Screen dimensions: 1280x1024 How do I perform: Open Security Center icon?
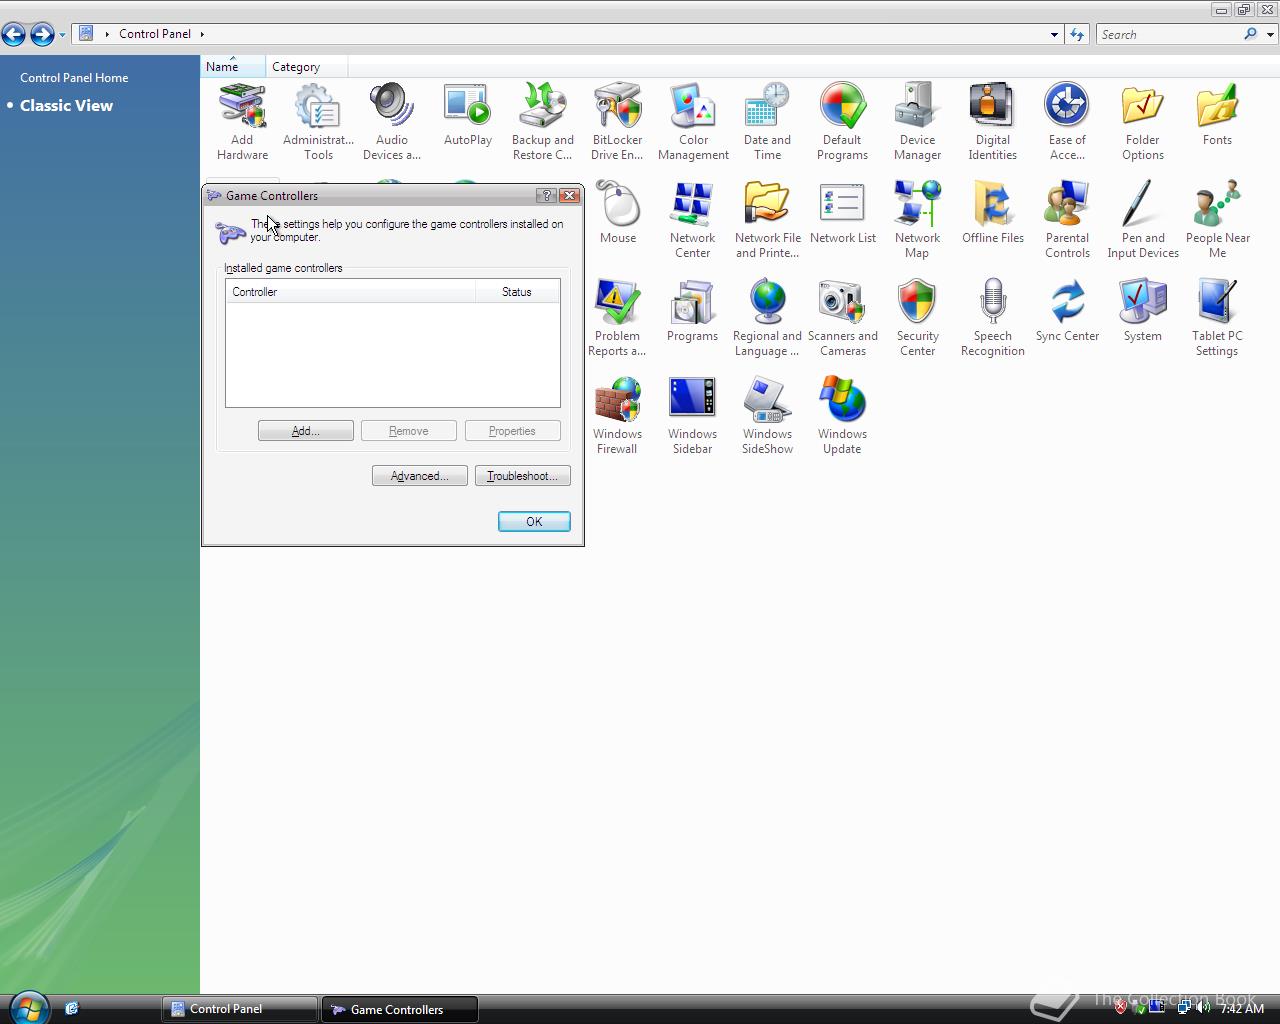coord(917,318)
